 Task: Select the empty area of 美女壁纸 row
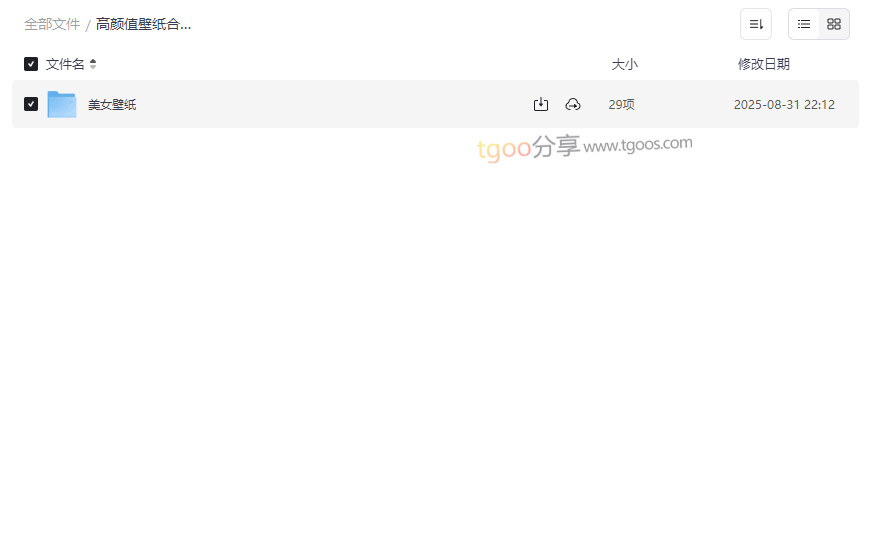coord(334,104)
